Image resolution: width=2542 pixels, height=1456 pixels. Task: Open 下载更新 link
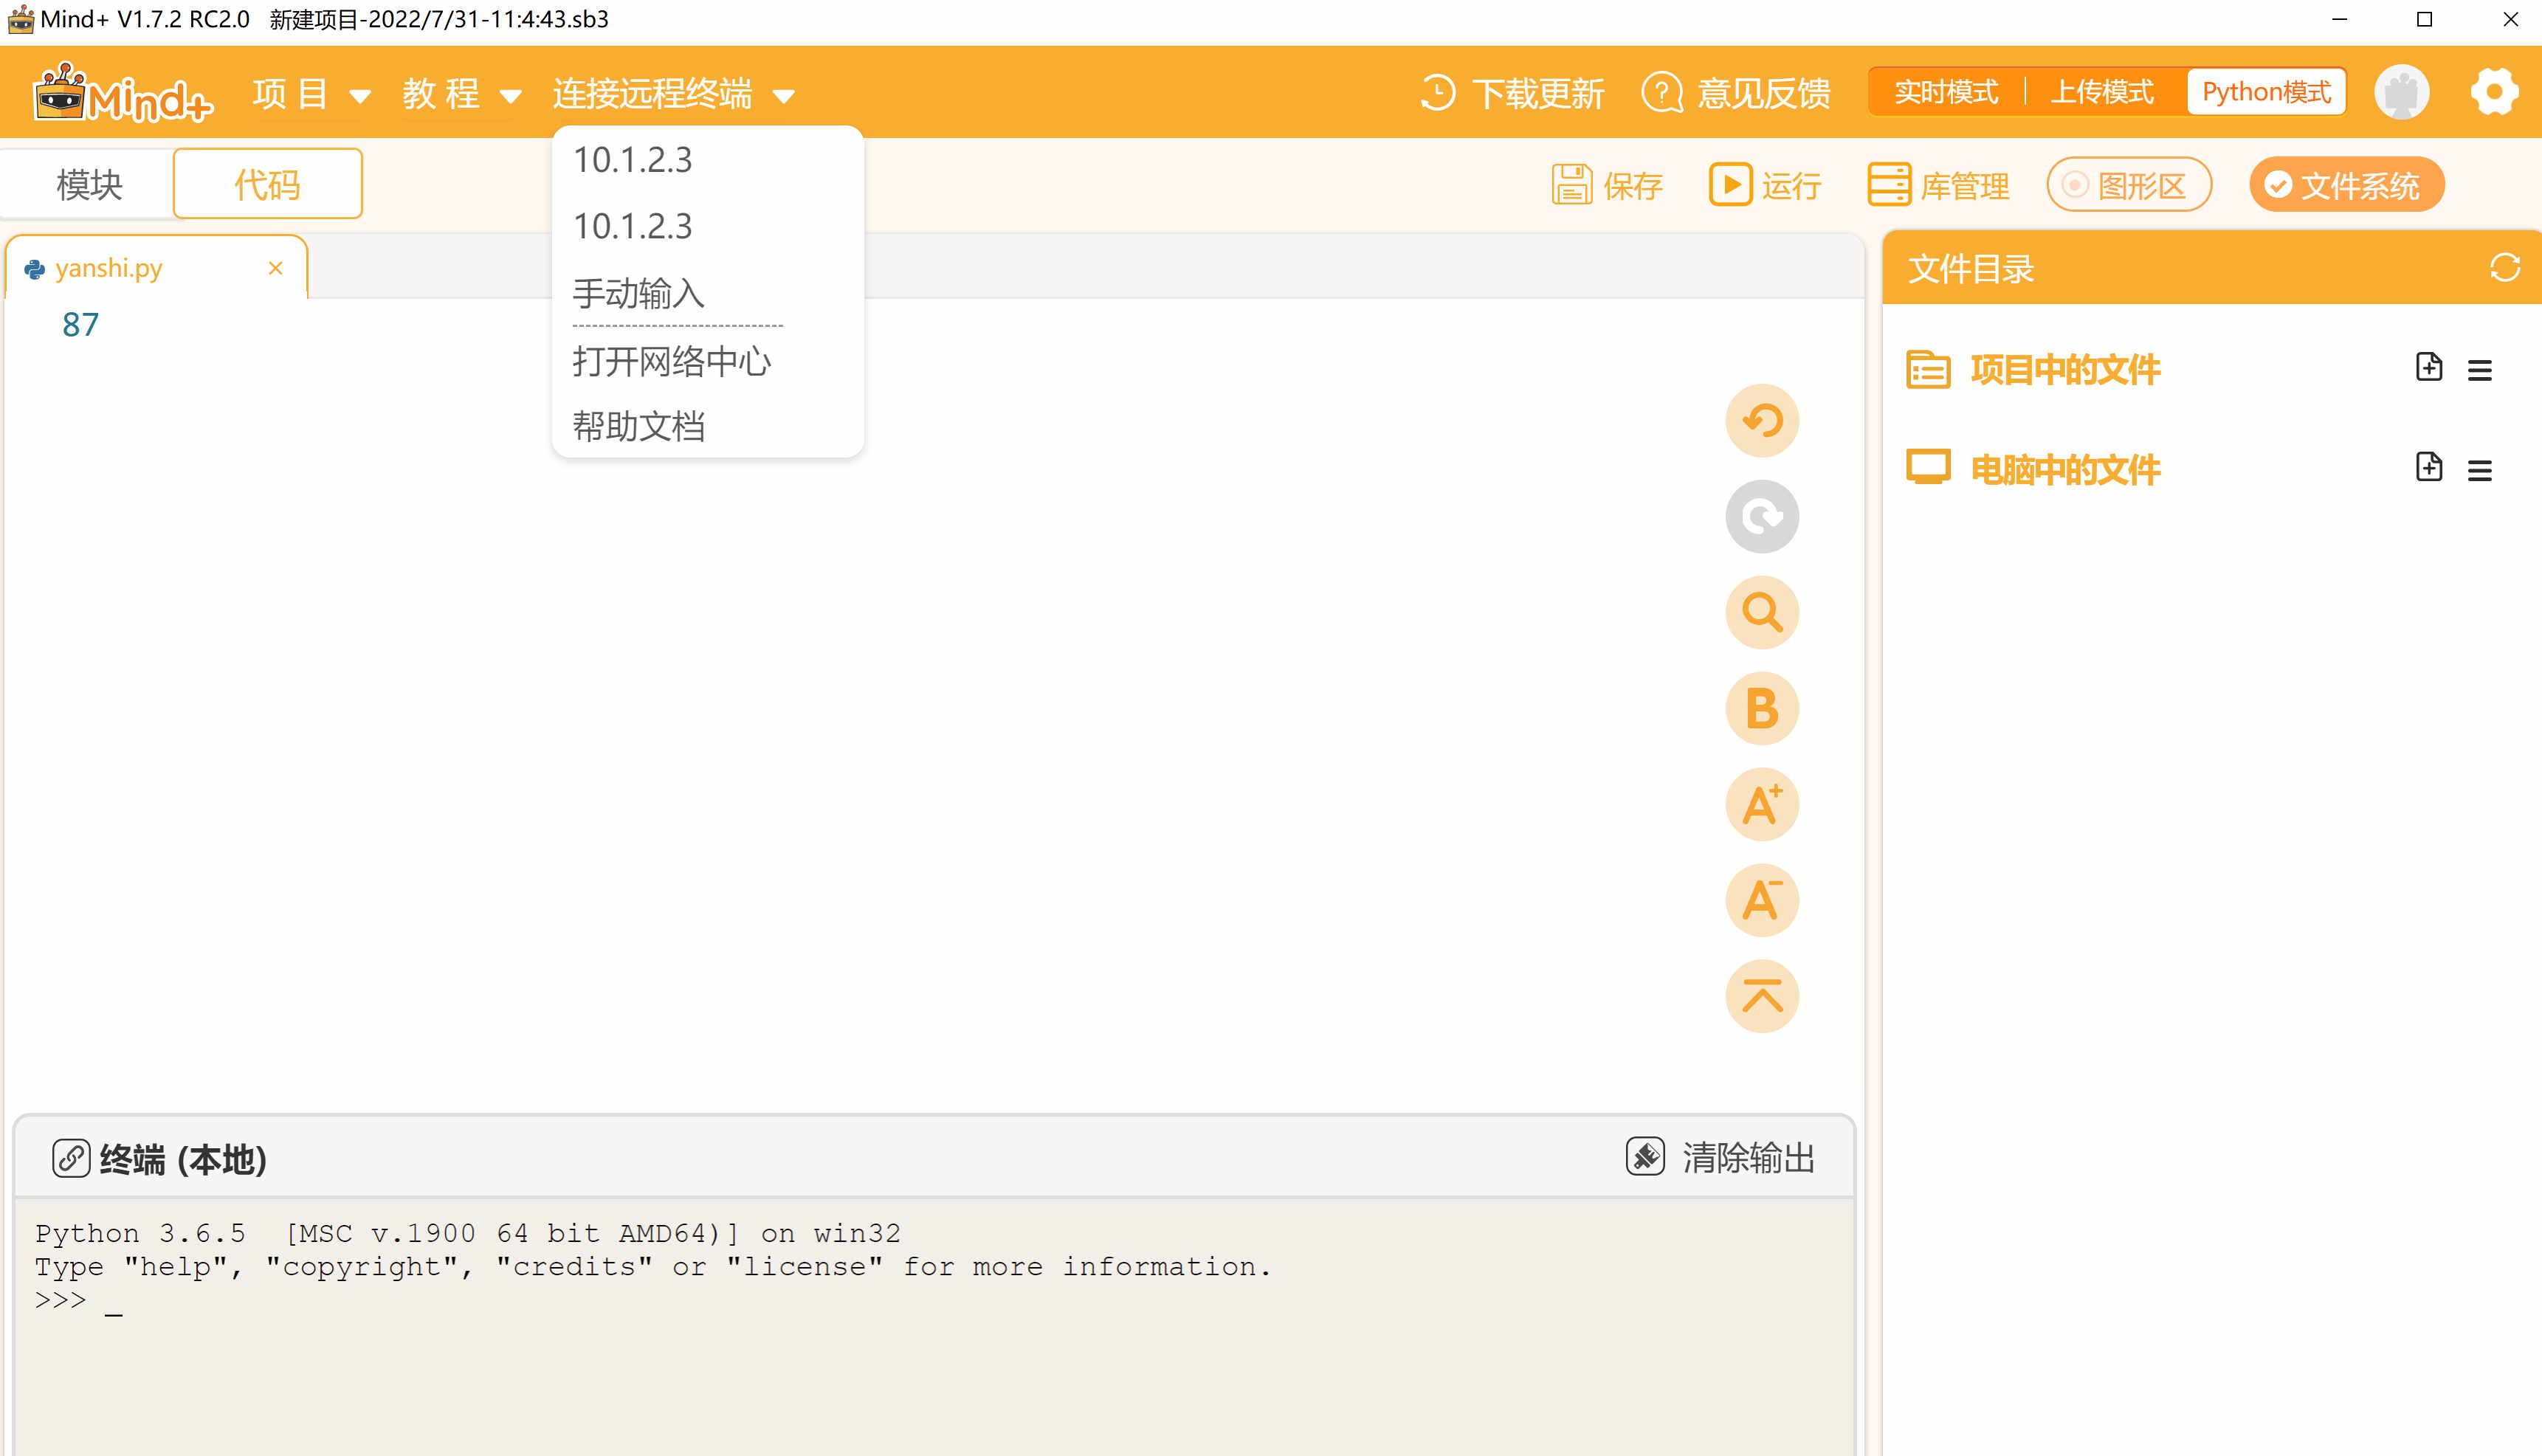pos(1538,93)
